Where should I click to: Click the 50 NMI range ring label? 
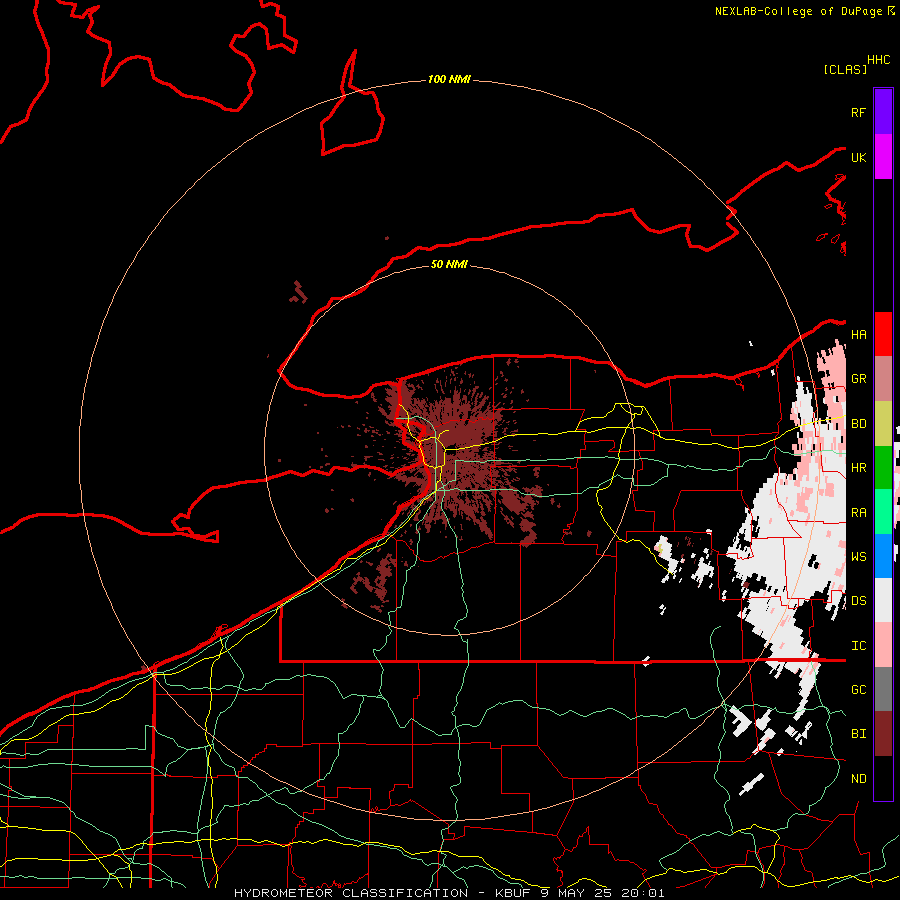coord(449,264)
